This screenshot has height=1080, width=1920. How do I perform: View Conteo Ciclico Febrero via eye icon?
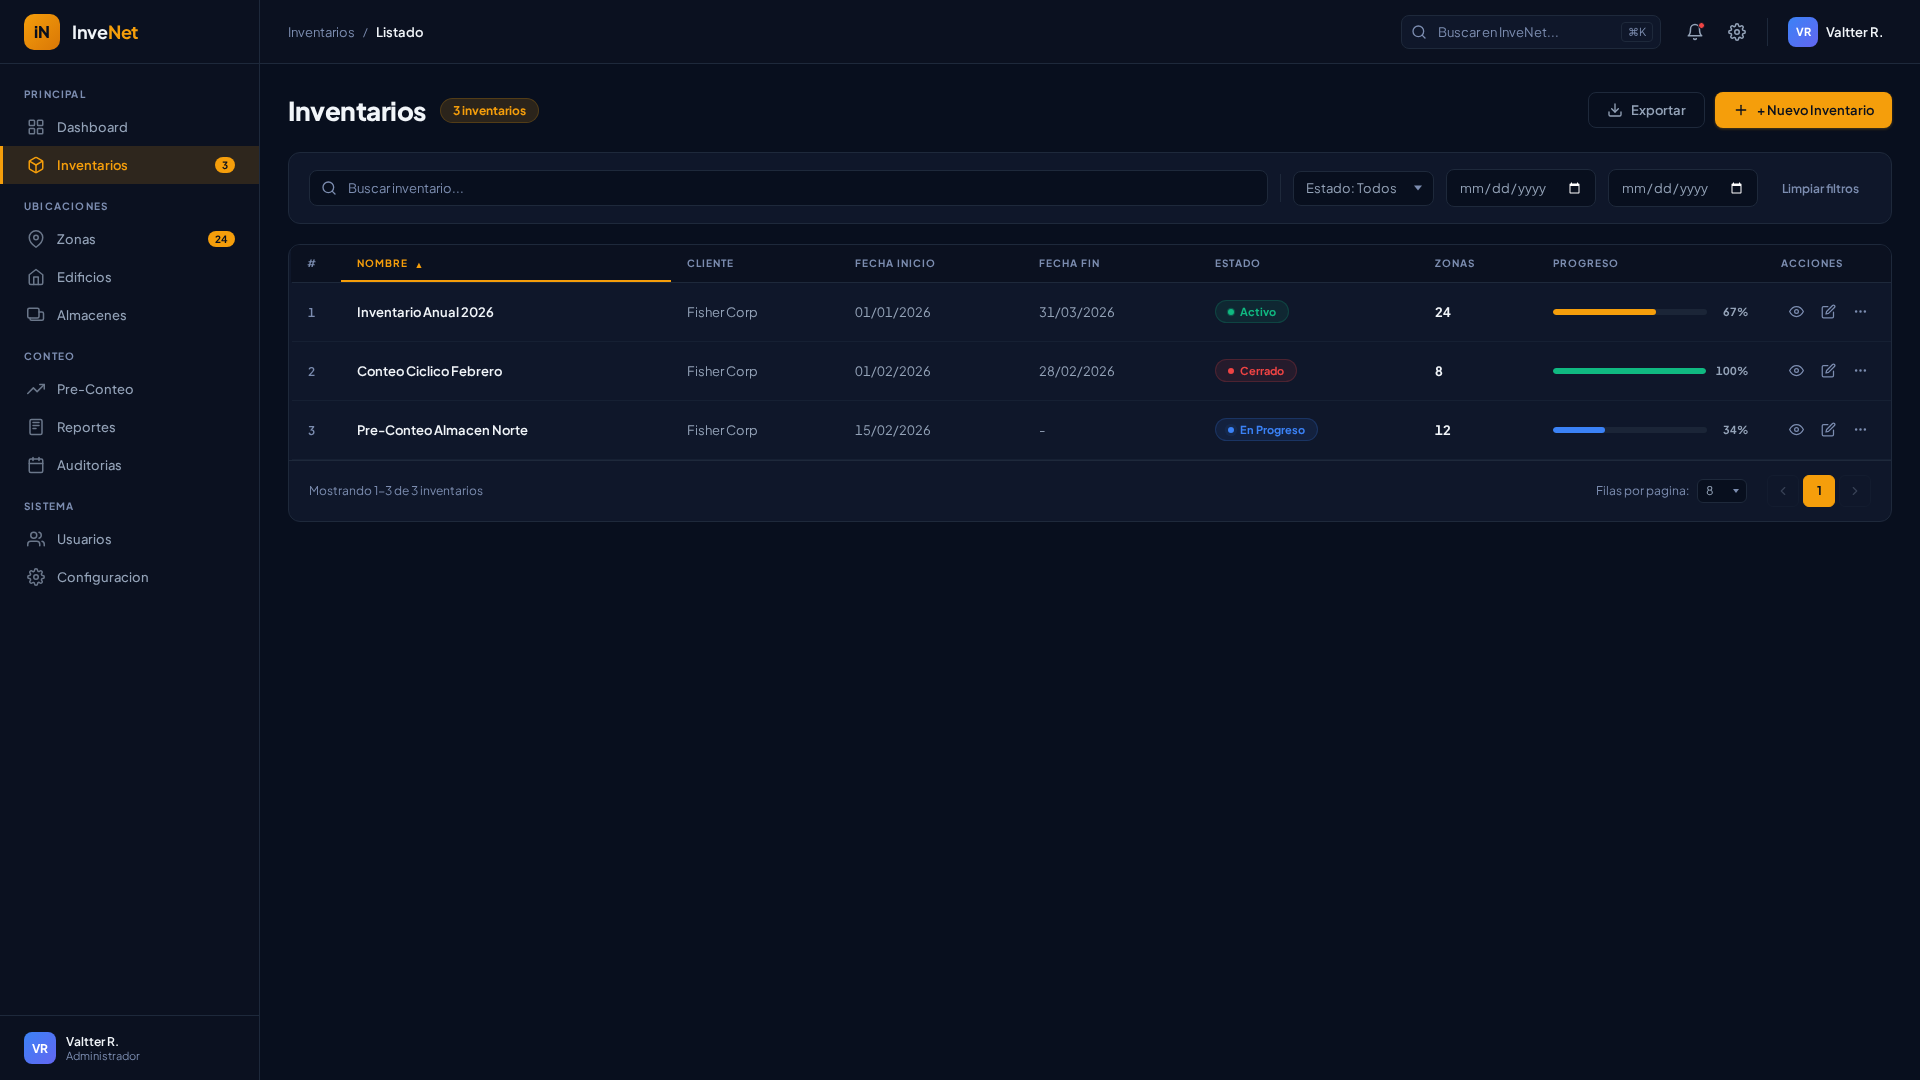click(x=1796, y=371)
